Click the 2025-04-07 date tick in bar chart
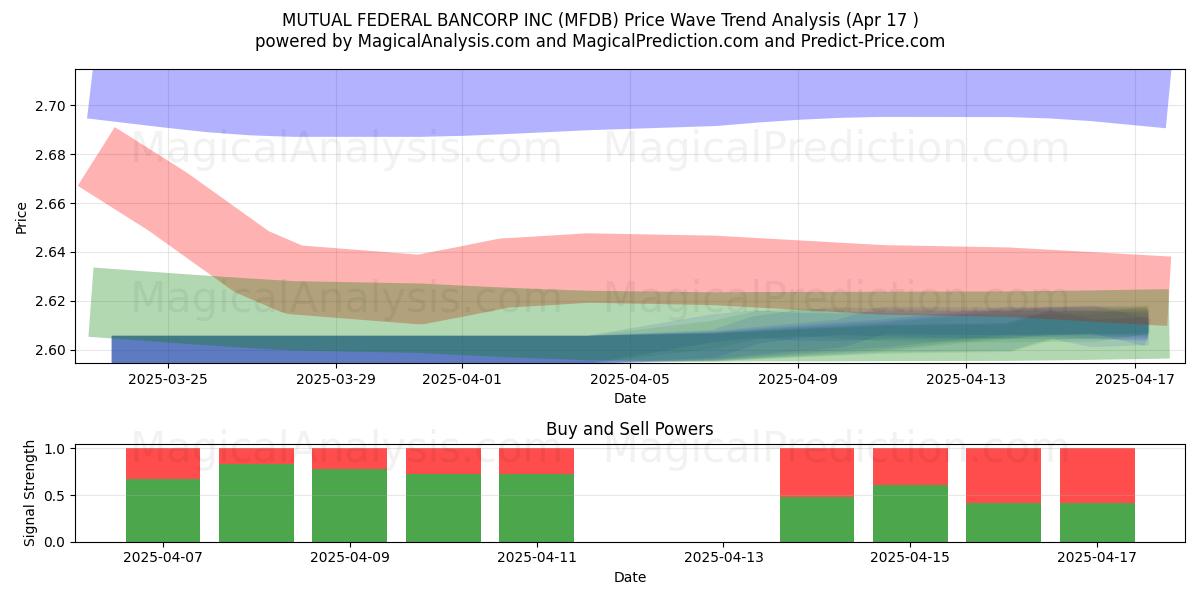The height and width of the screenshot is (600, 1200). 163,557
